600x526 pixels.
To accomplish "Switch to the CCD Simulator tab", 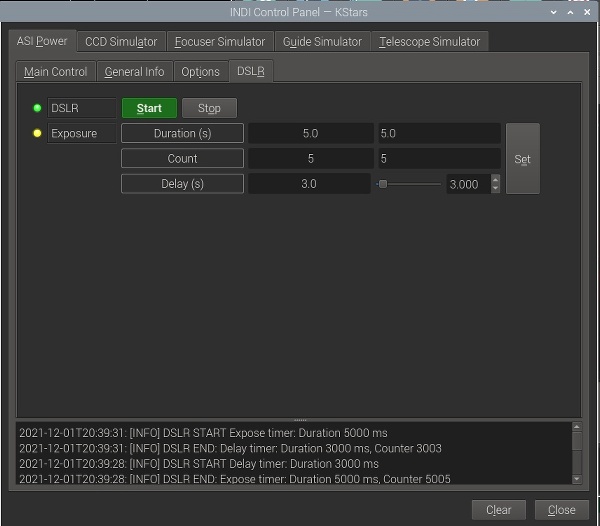I will [121, 41].
